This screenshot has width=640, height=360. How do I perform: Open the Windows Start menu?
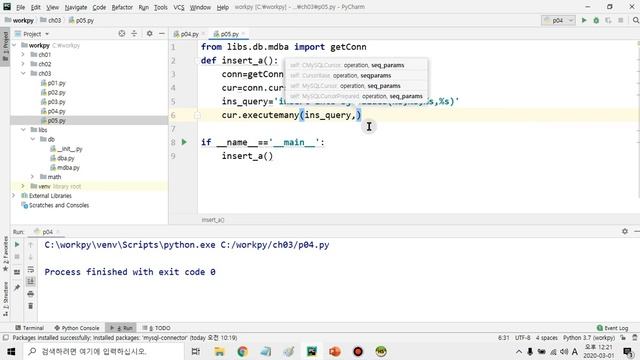click(11, 351)
